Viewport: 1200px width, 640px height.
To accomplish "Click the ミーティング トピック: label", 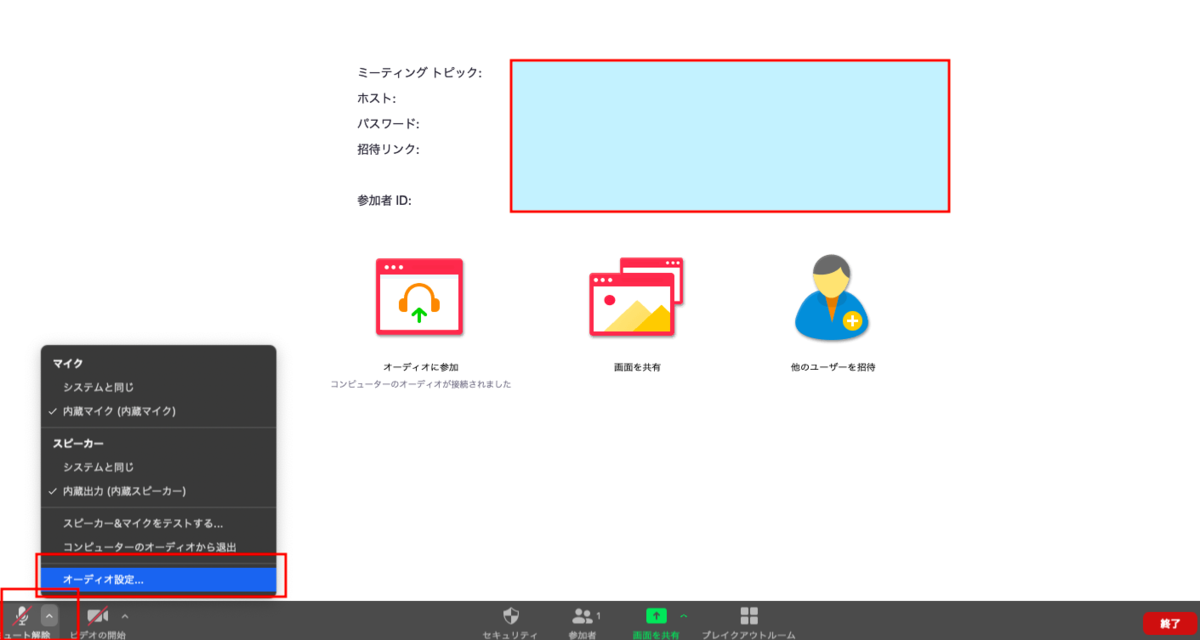I will coord(419,72).
